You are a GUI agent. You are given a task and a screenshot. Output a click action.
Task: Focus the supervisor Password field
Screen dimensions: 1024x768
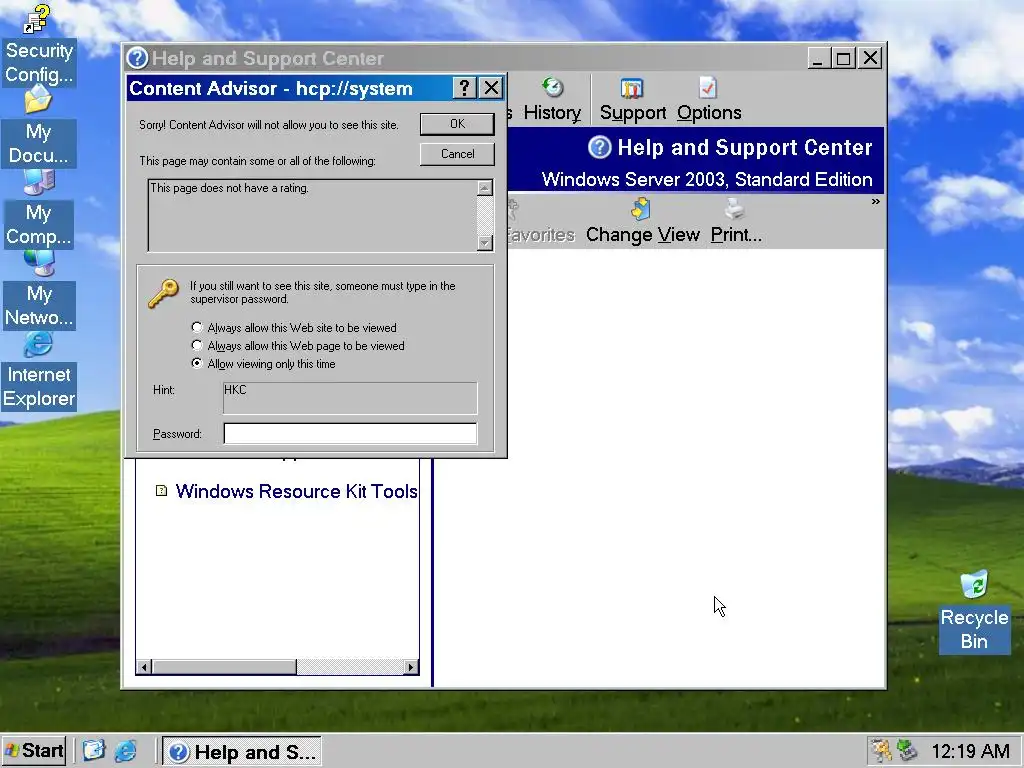tap(350, 434)
